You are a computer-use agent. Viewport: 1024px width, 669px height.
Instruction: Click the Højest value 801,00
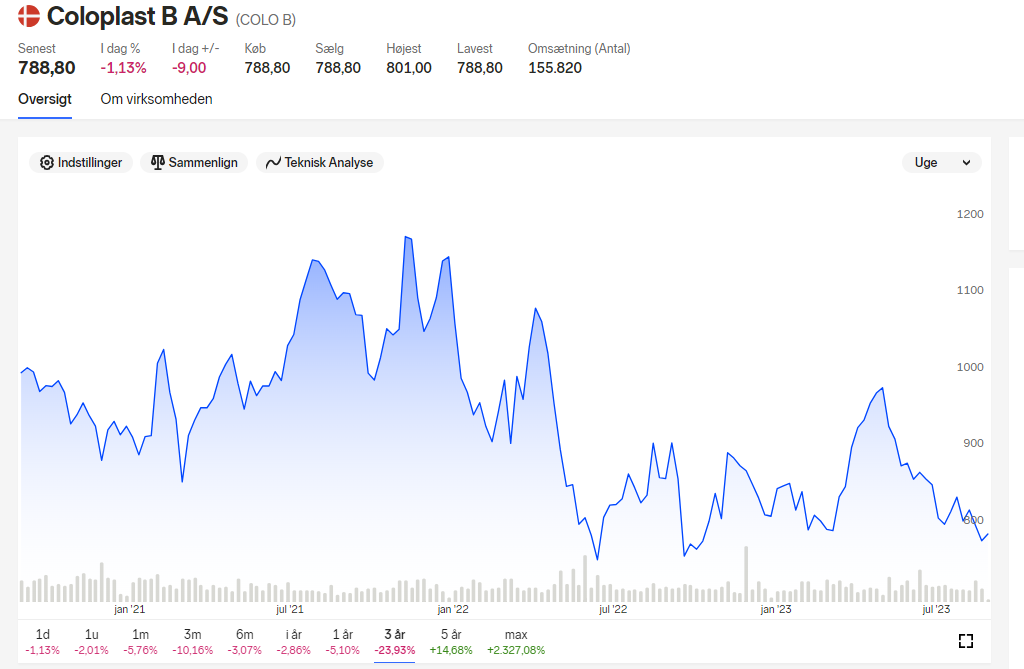point(409,68)
